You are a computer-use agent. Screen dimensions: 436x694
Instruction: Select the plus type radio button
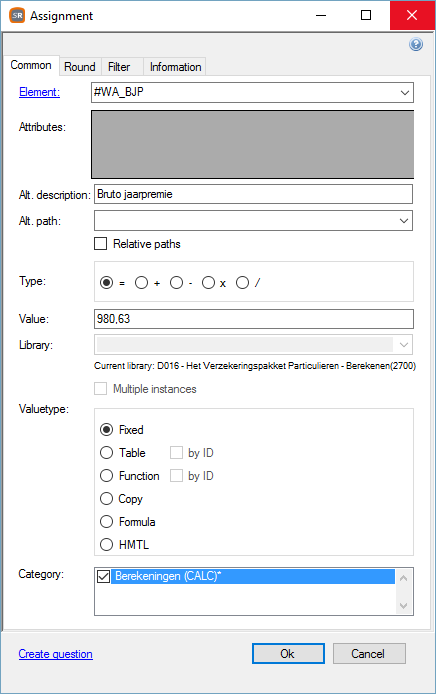(141, 282)
